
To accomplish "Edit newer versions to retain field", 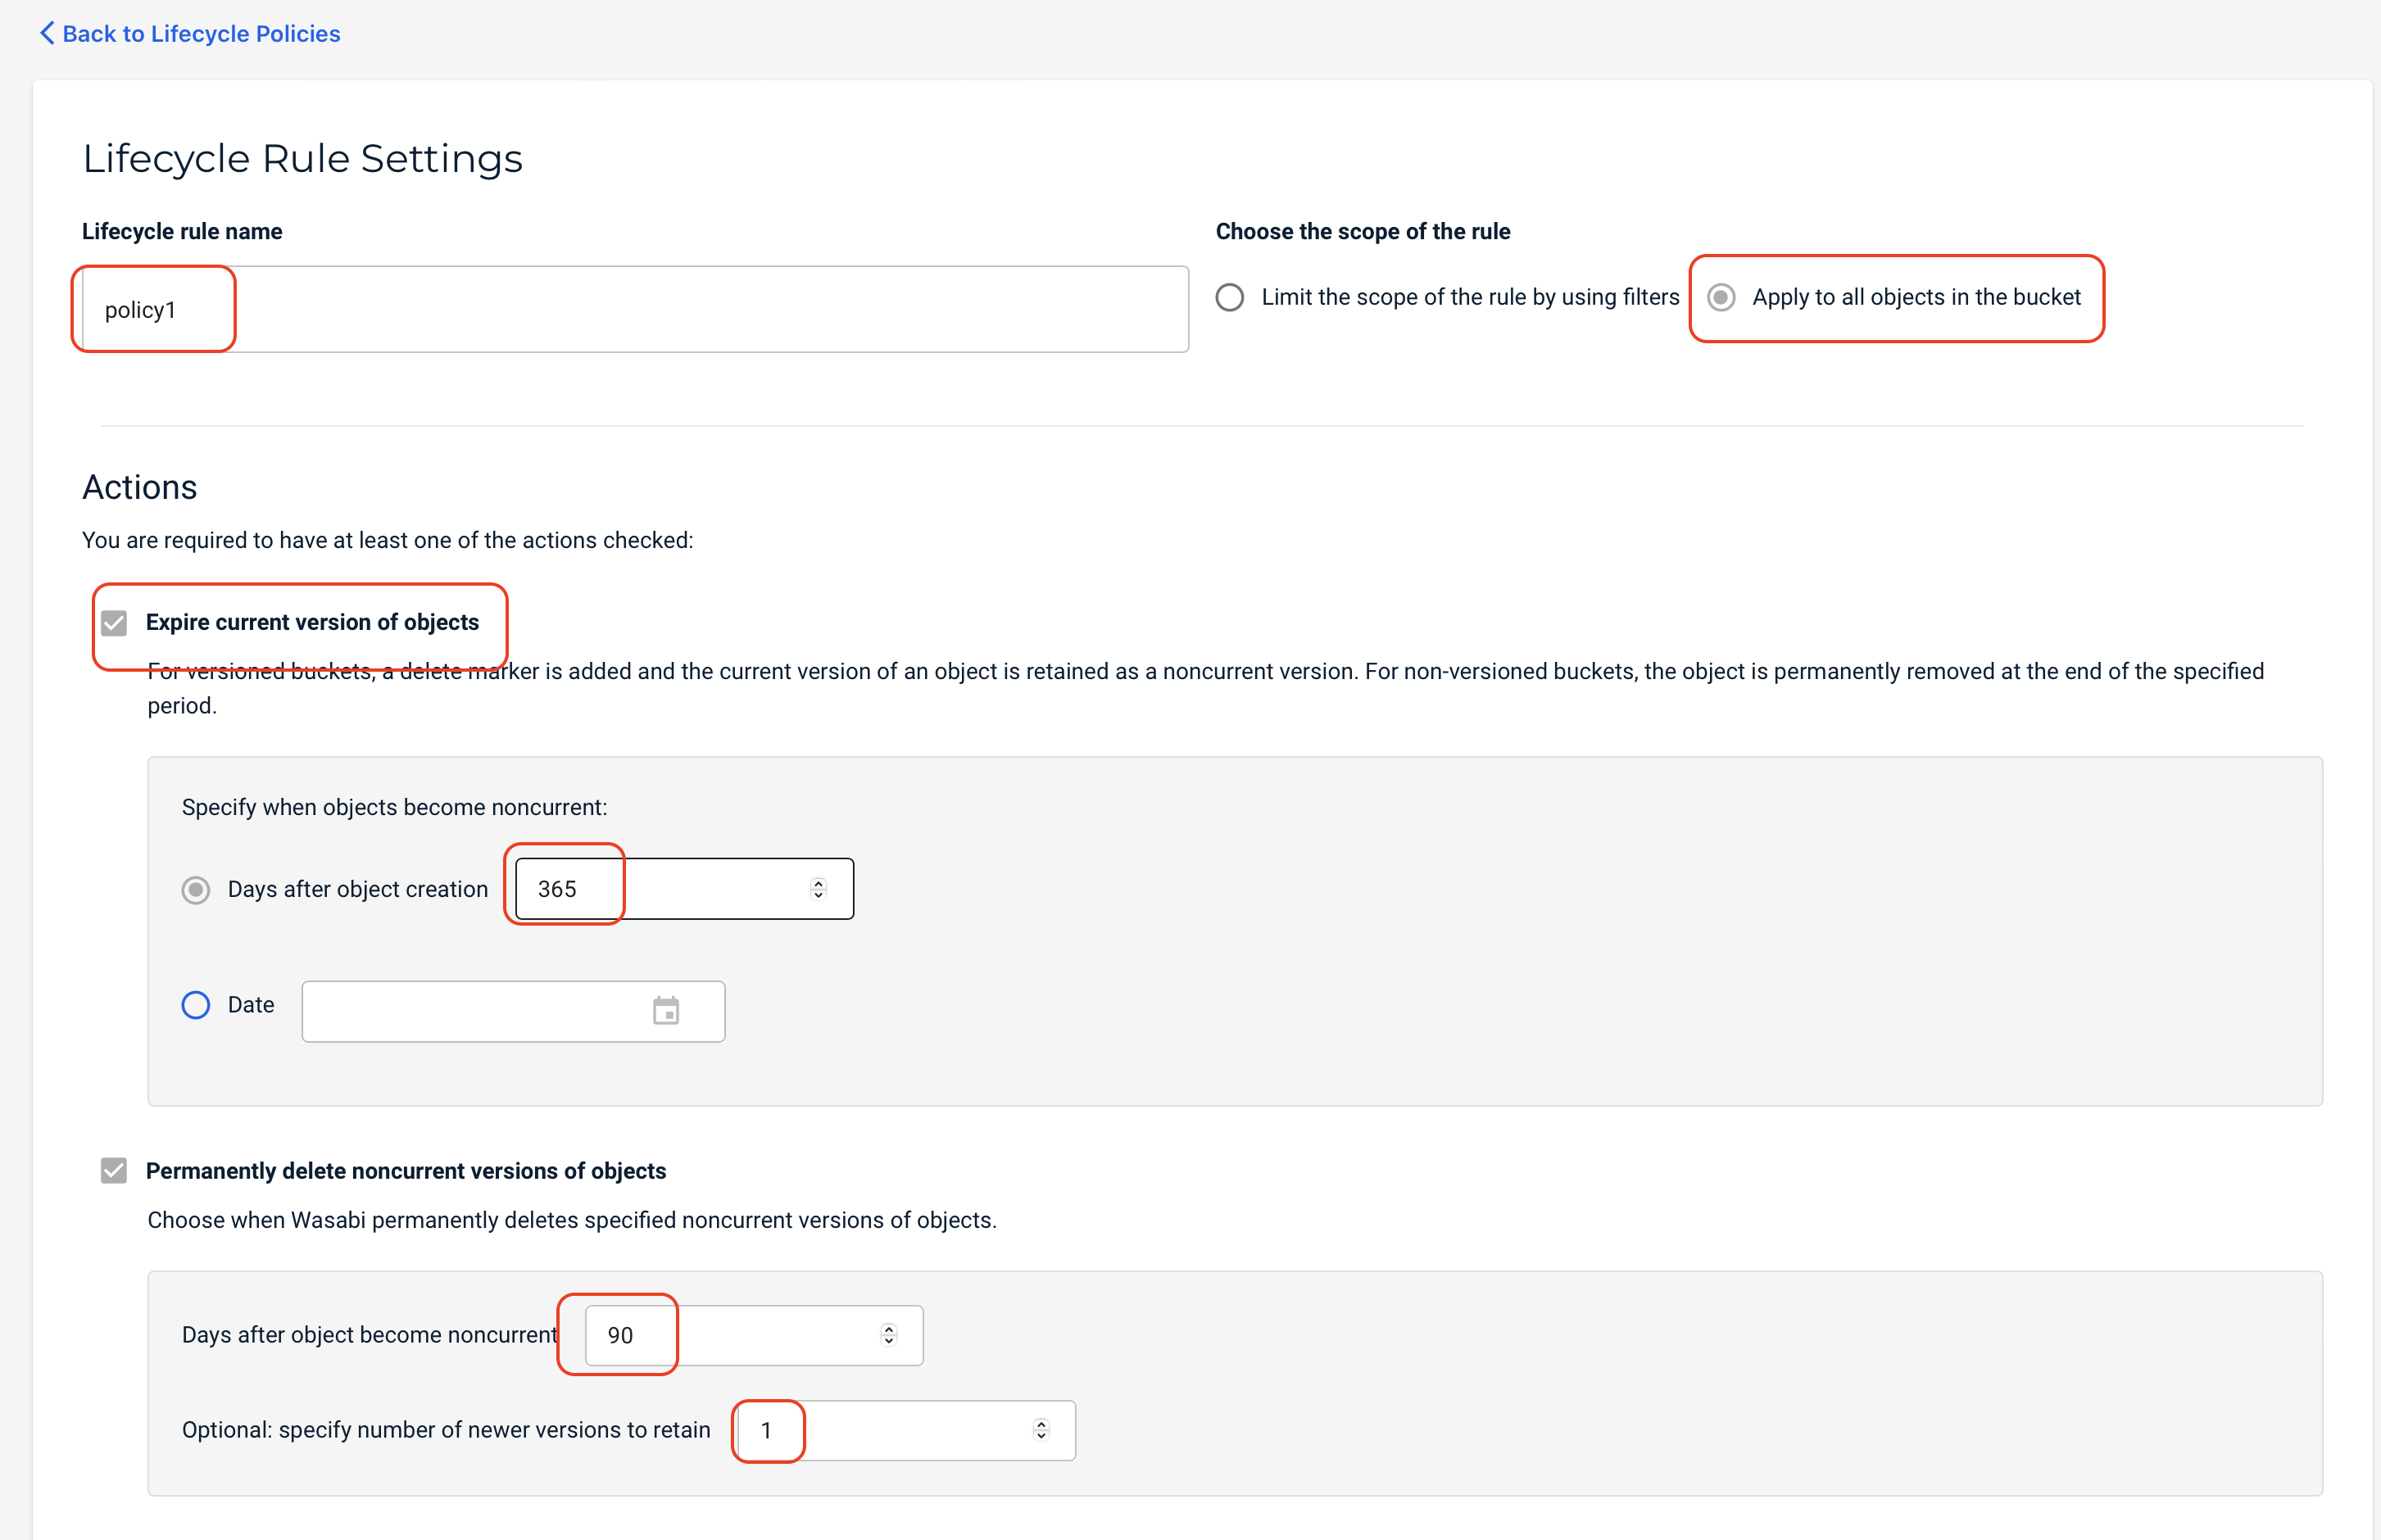I will pos(907,1430).
